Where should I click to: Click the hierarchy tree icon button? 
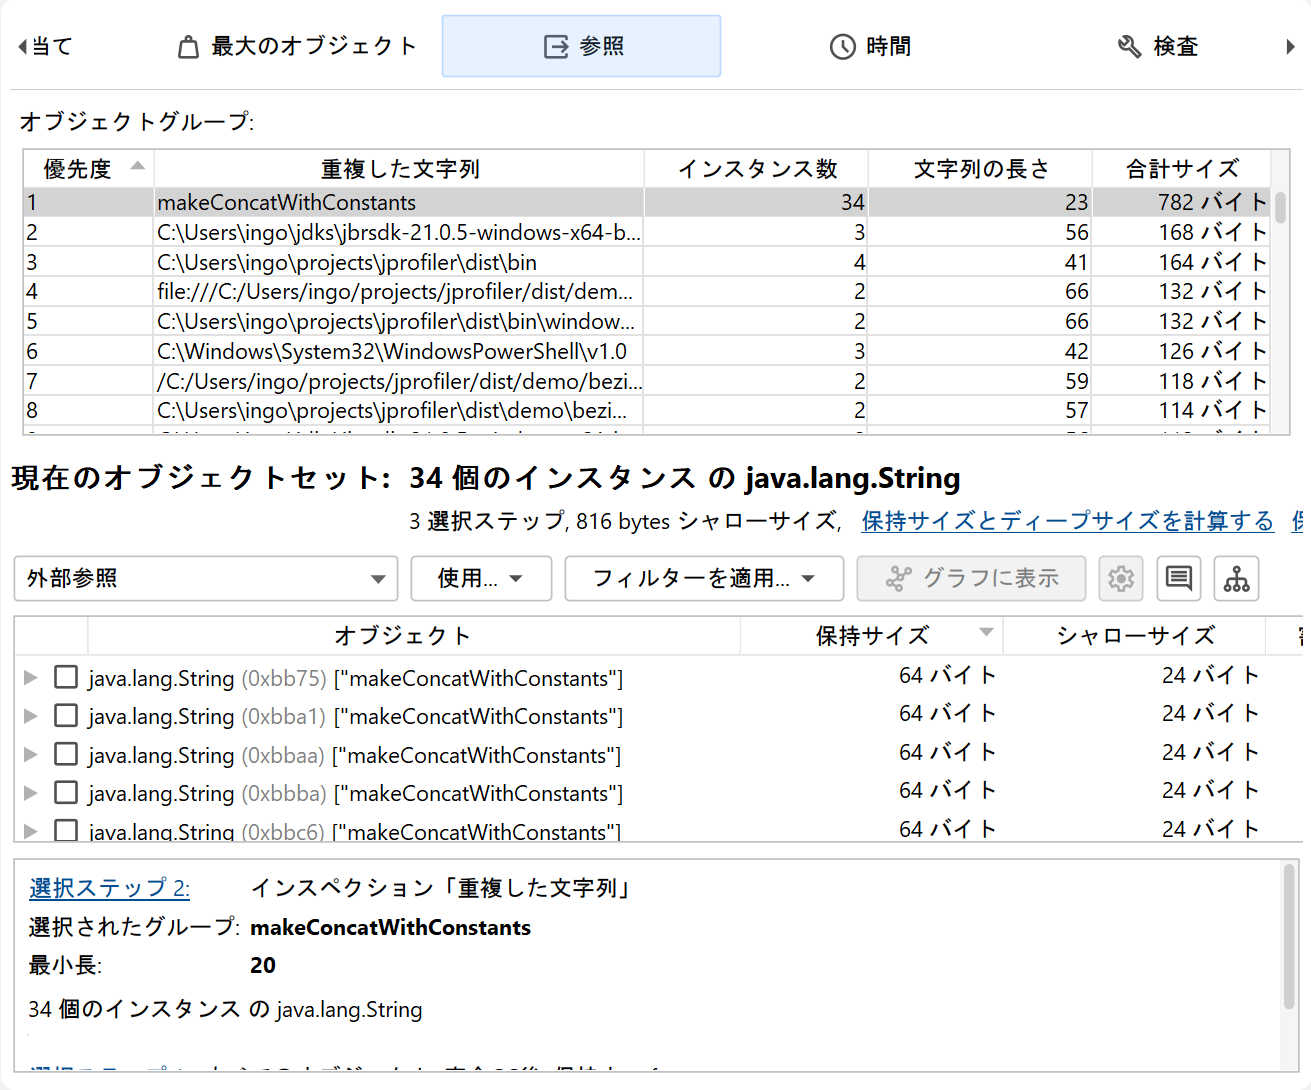[1236, 579]
